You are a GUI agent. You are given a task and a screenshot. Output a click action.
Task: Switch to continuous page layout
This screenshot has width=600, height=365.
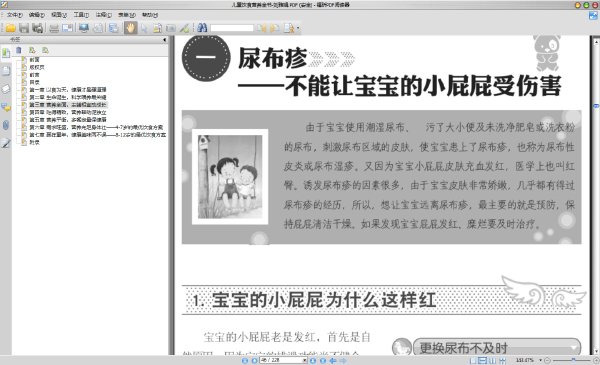[x=483, y=360]
